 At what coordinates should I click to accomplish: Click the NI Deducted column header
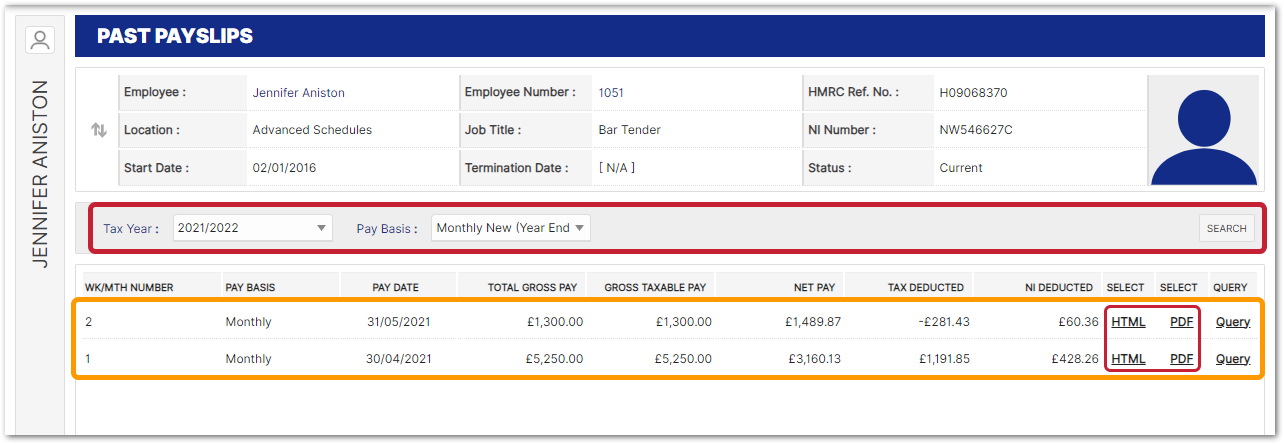[1058, 287]
